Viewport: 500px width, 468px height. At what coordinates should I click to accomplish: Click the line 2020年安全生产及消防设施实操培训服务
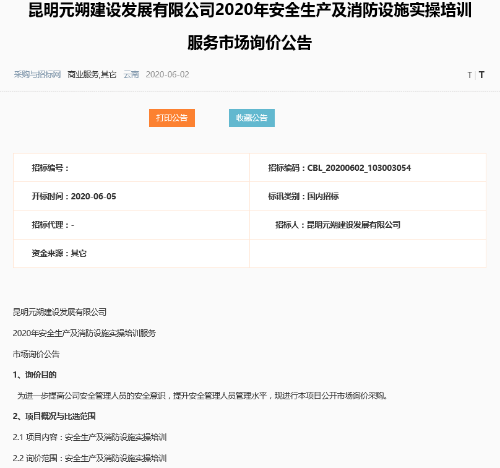coord(84,333)
